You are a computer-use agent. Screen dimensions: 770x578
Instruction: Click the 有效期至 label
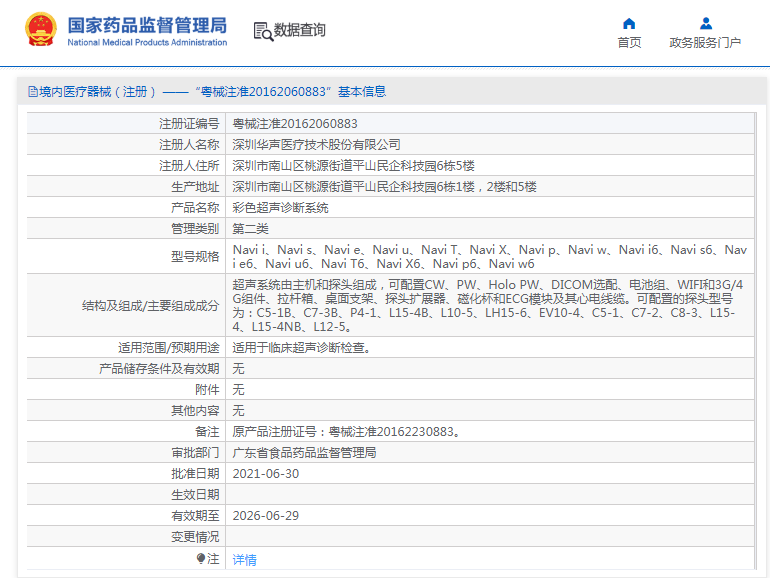[x=195, y=516]
